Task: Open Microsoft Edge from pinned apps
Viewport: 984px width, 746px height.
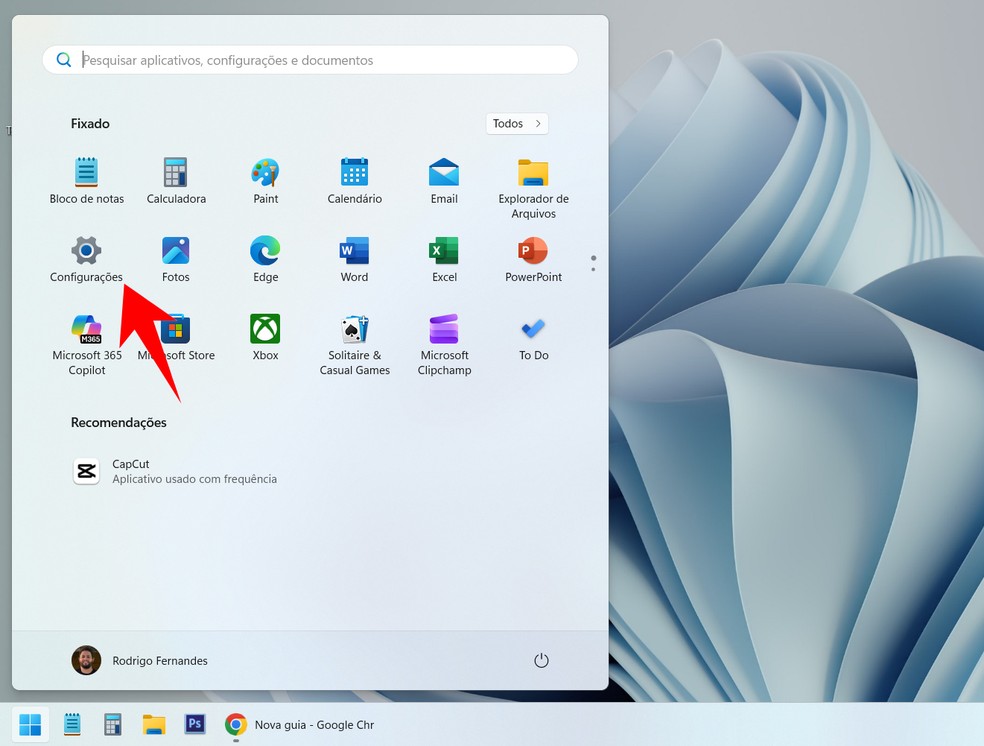Action: (265, 259)
